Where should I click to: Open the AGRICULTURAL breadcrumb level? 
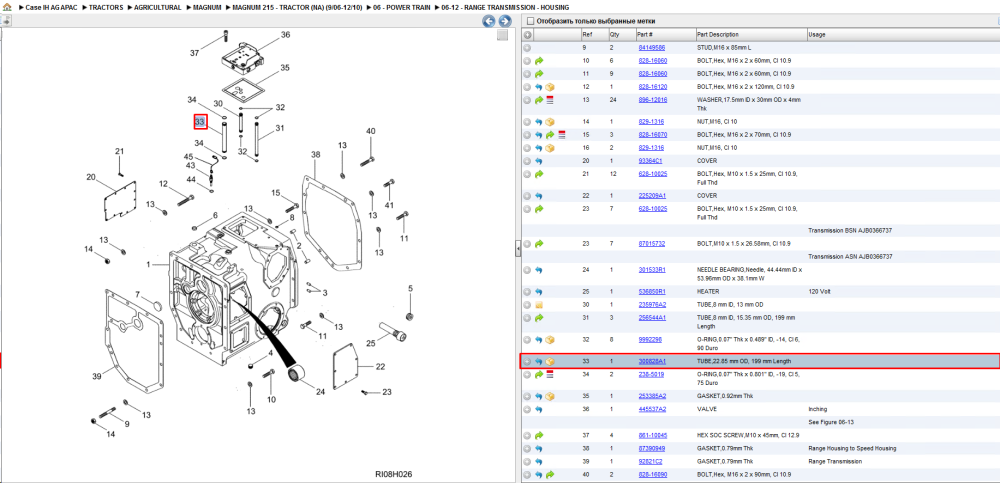tap(158, 7)
